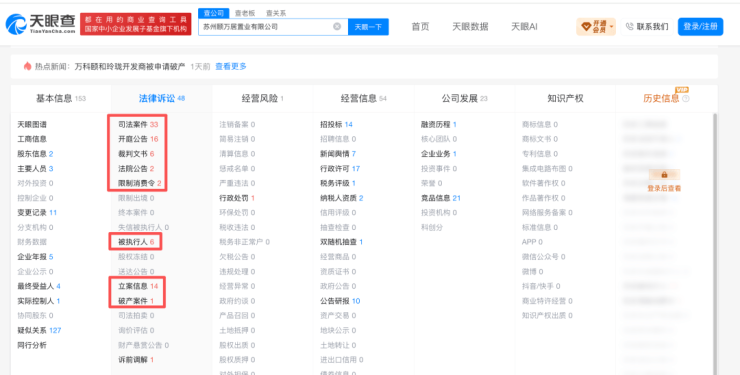
Task: Click the help icon beside 历史信息
Action: pyautogui.click(x=686, y=99)
